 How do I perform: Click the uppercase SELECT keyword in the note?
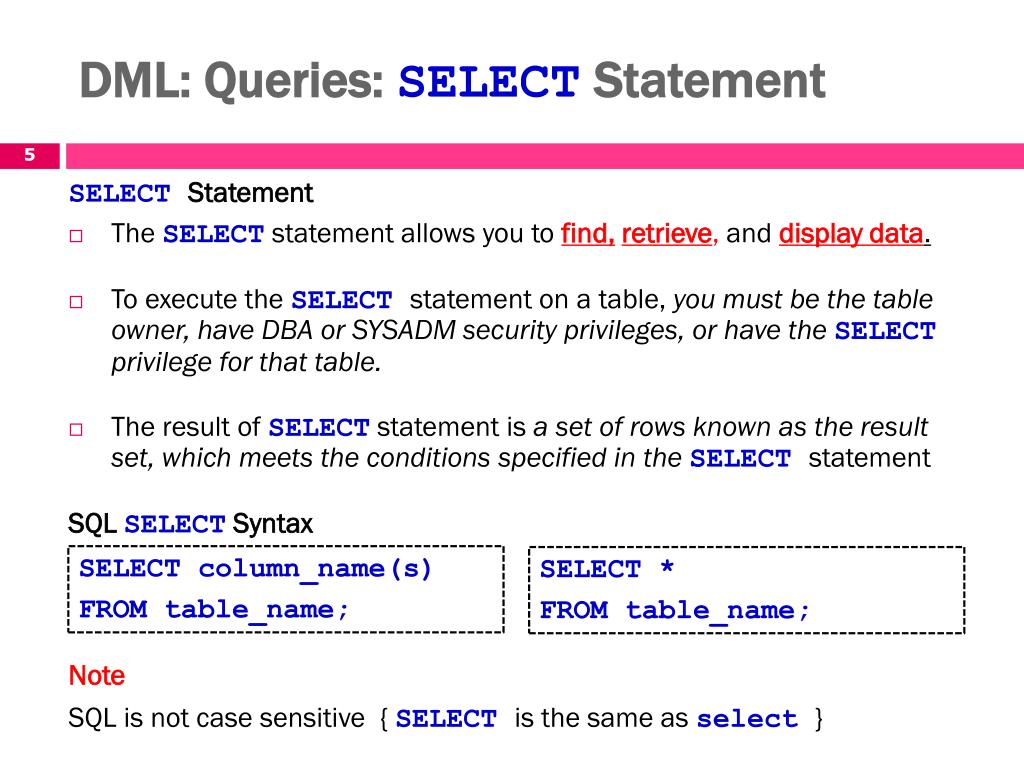coord(446,719)
